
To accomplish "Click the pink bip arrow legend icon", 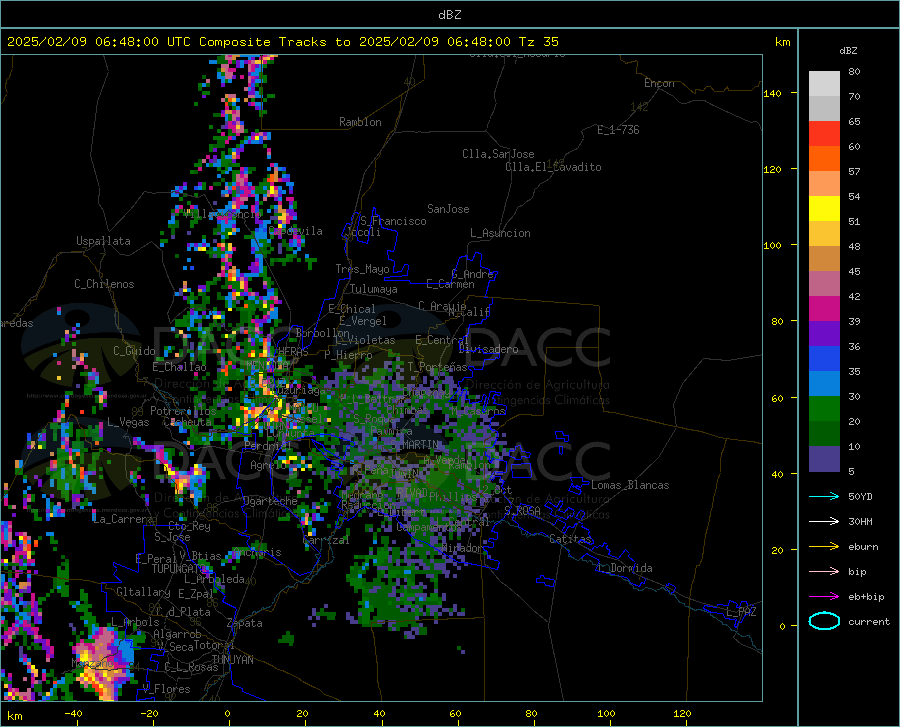I will tap(824, 572).
